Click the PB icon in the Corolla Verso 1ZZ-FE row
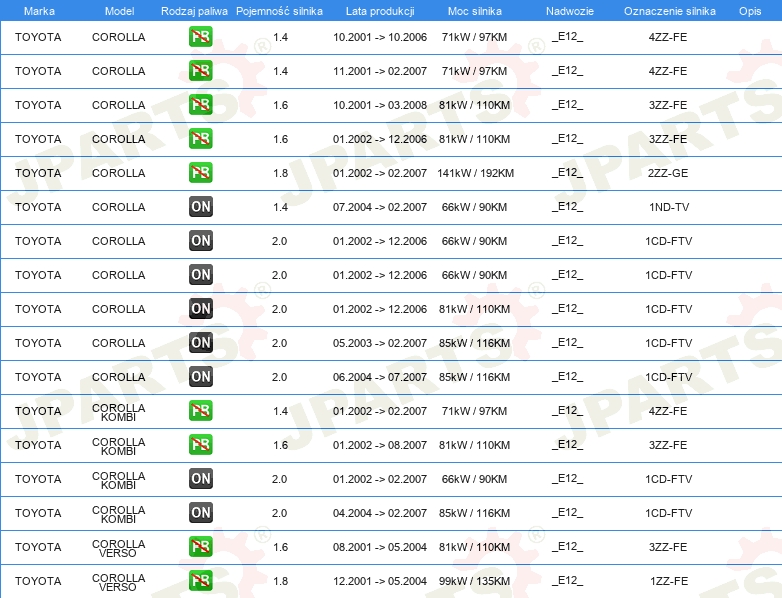The height and width of the screenshot is (598, 782). [200, 581]
